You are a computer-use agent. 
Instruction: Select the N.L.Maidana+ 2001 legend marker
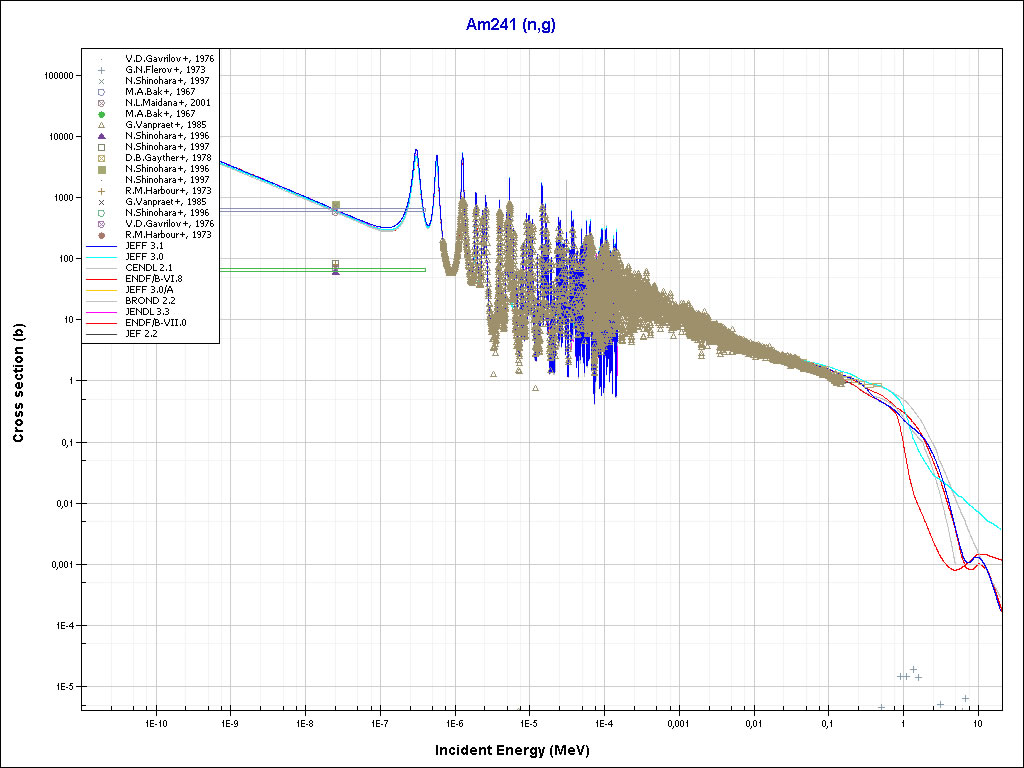(x=101, y=103)
